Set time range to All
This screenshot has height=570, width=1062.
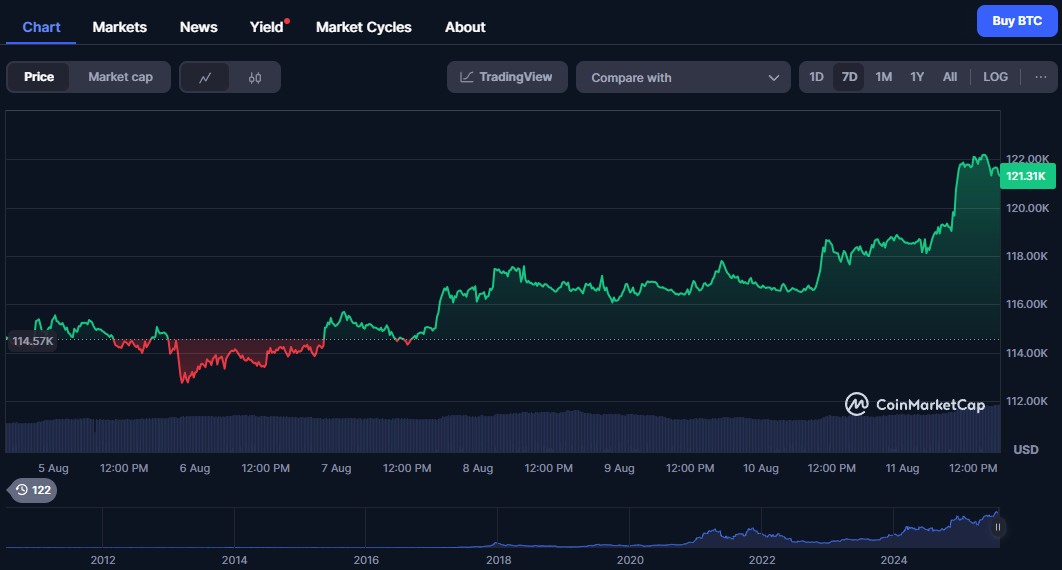point(950,77)
